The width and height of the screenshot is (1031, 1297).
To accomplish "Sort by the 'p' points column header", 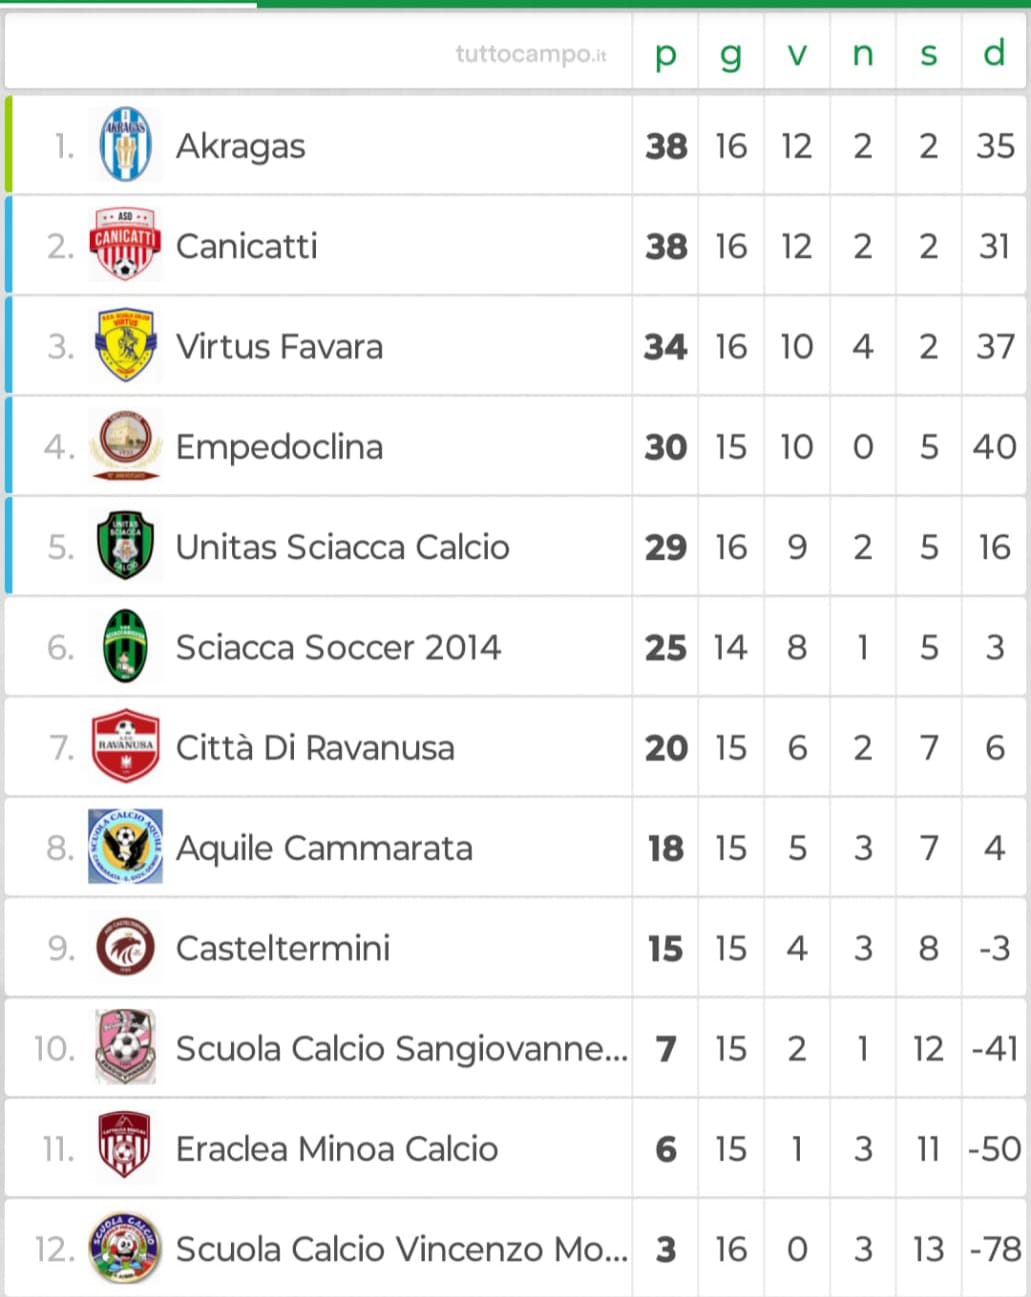I will pos(665,53).
